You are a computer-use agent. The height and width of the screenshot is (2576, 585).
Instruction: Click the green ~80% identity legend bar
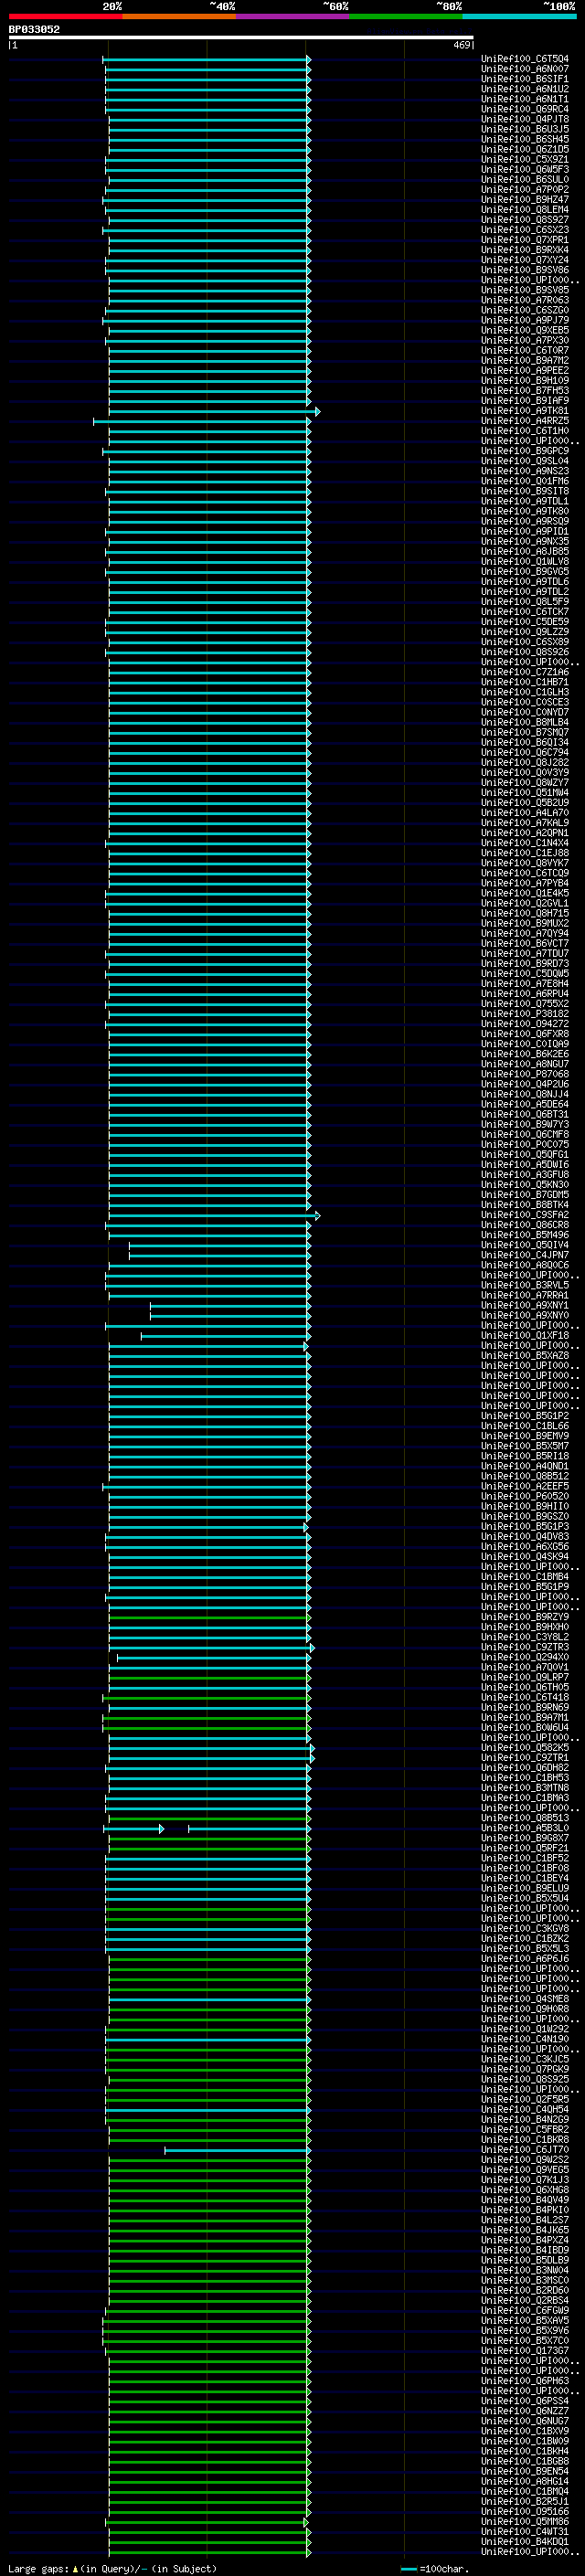pyautogui.click(x=406, y=16)
